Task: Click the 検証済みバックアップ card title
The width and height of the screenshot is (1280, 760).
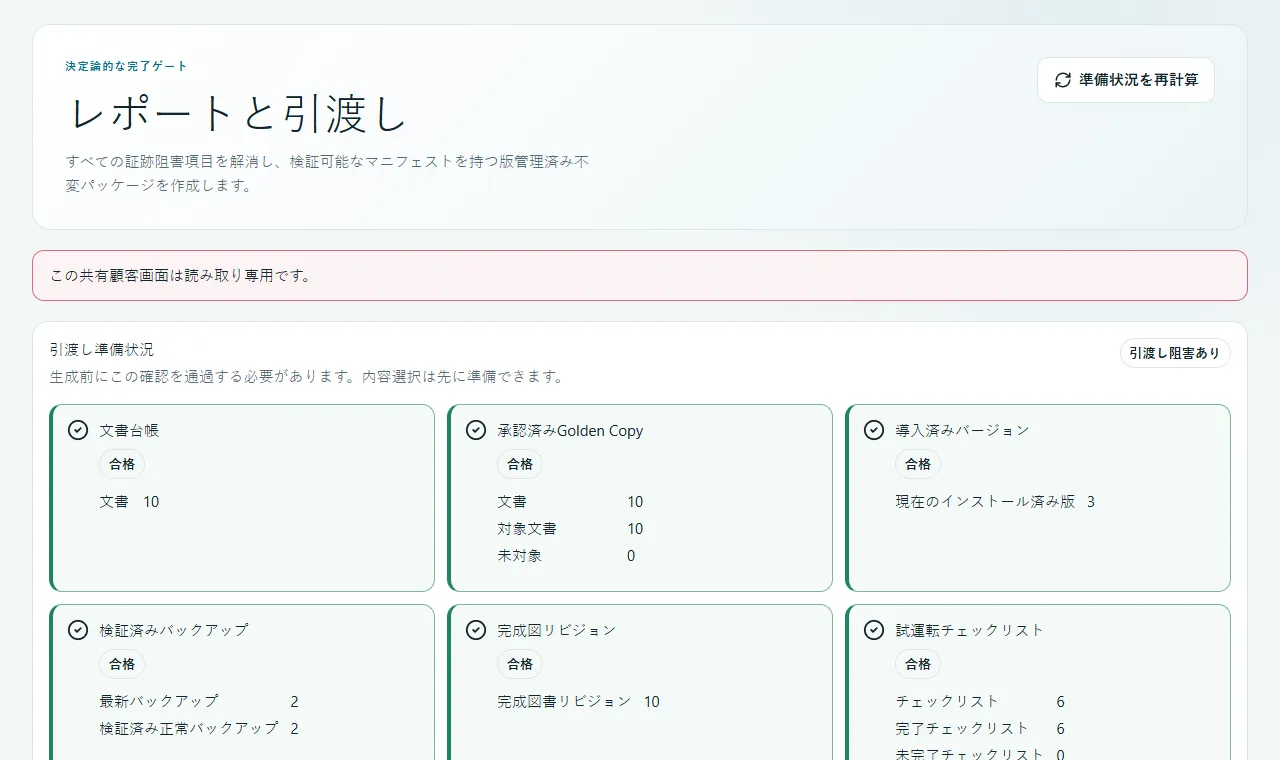Action: click(174, 631)
